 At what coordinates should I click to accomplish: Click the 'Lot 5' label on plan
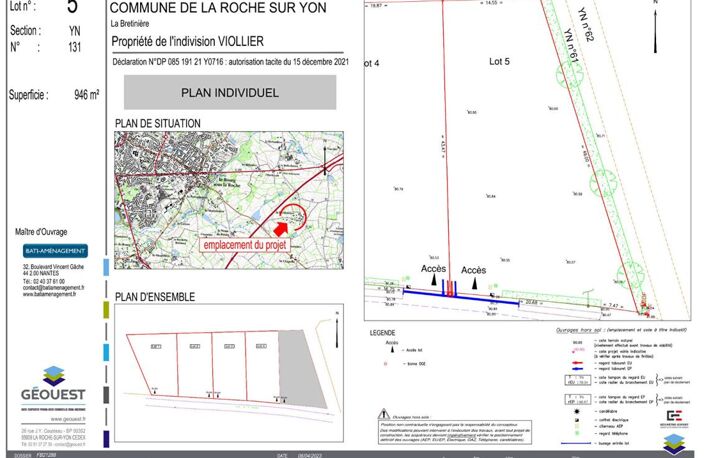[x=499, y=61]
